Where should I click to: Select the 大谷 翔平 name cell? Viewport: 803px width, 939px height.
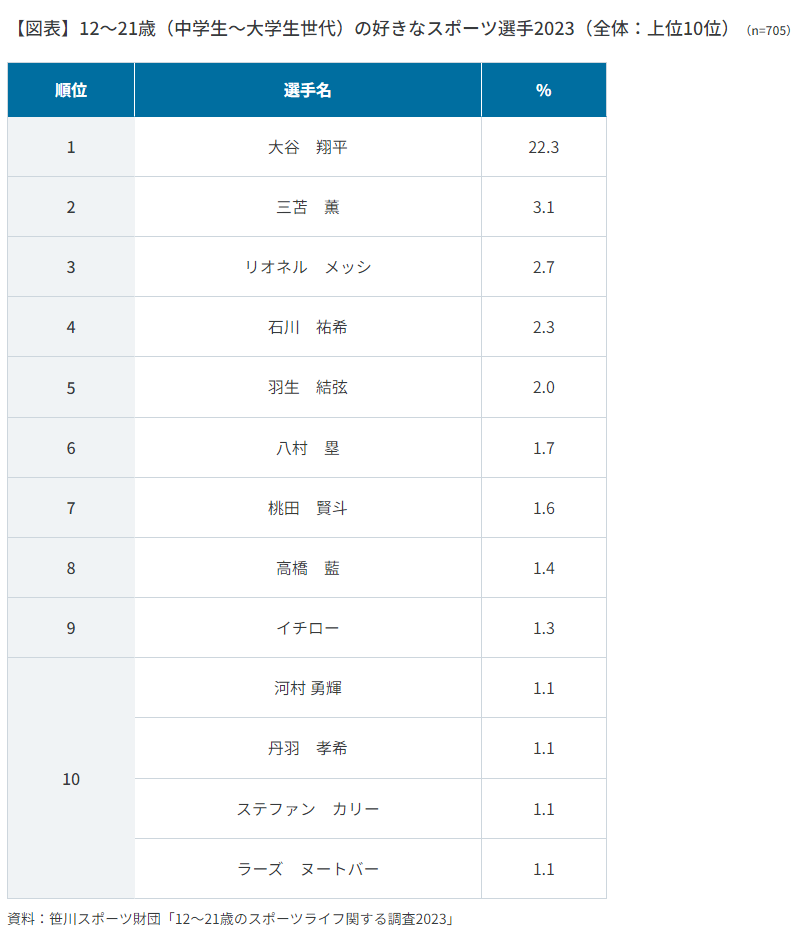pyautogui.click(x=308, y=147)
